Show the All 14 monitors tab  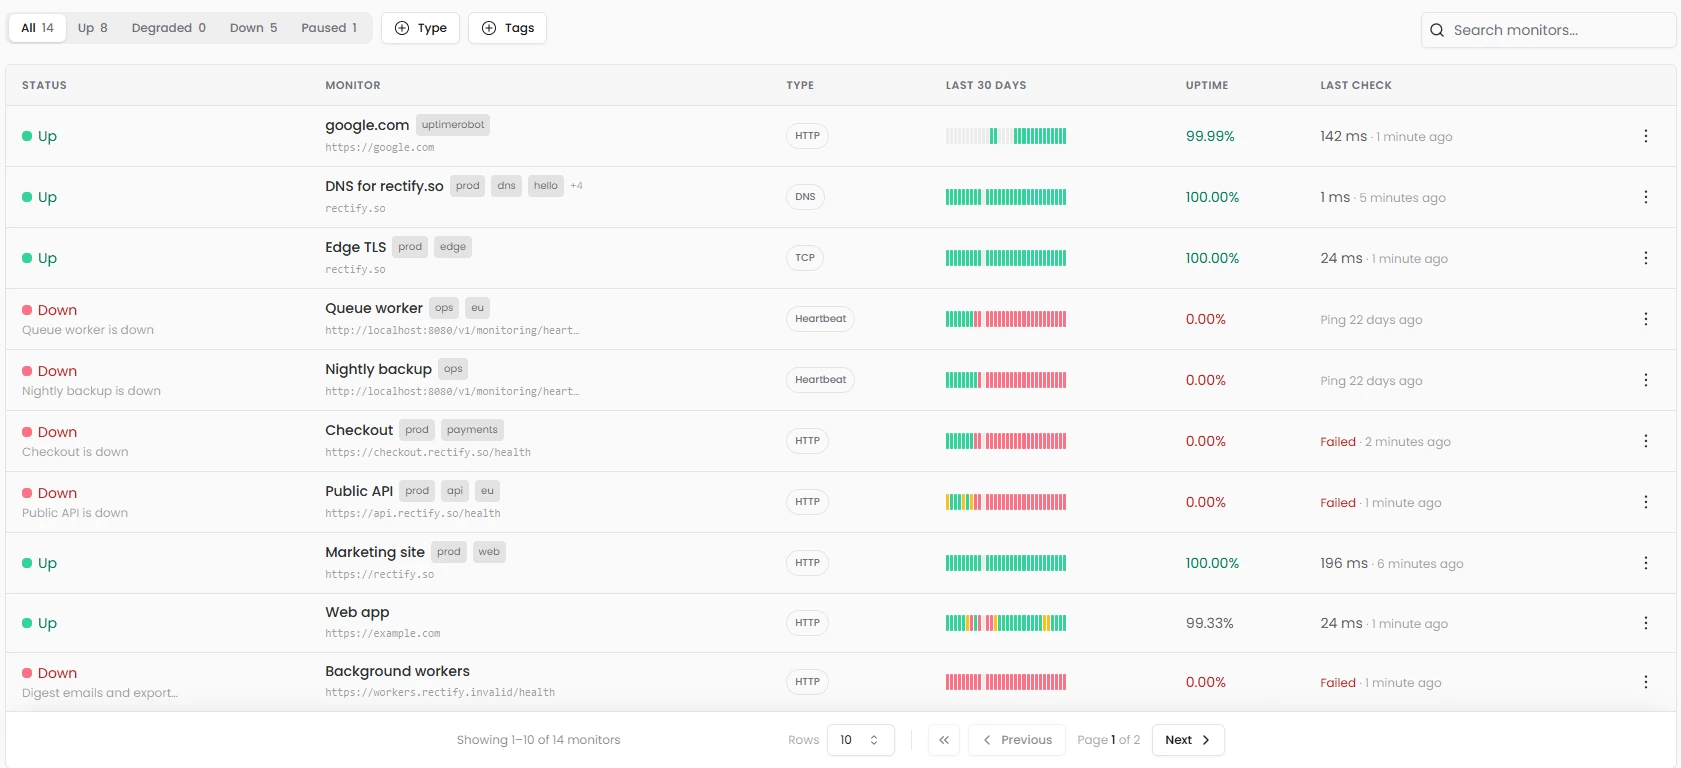[38, 28]
